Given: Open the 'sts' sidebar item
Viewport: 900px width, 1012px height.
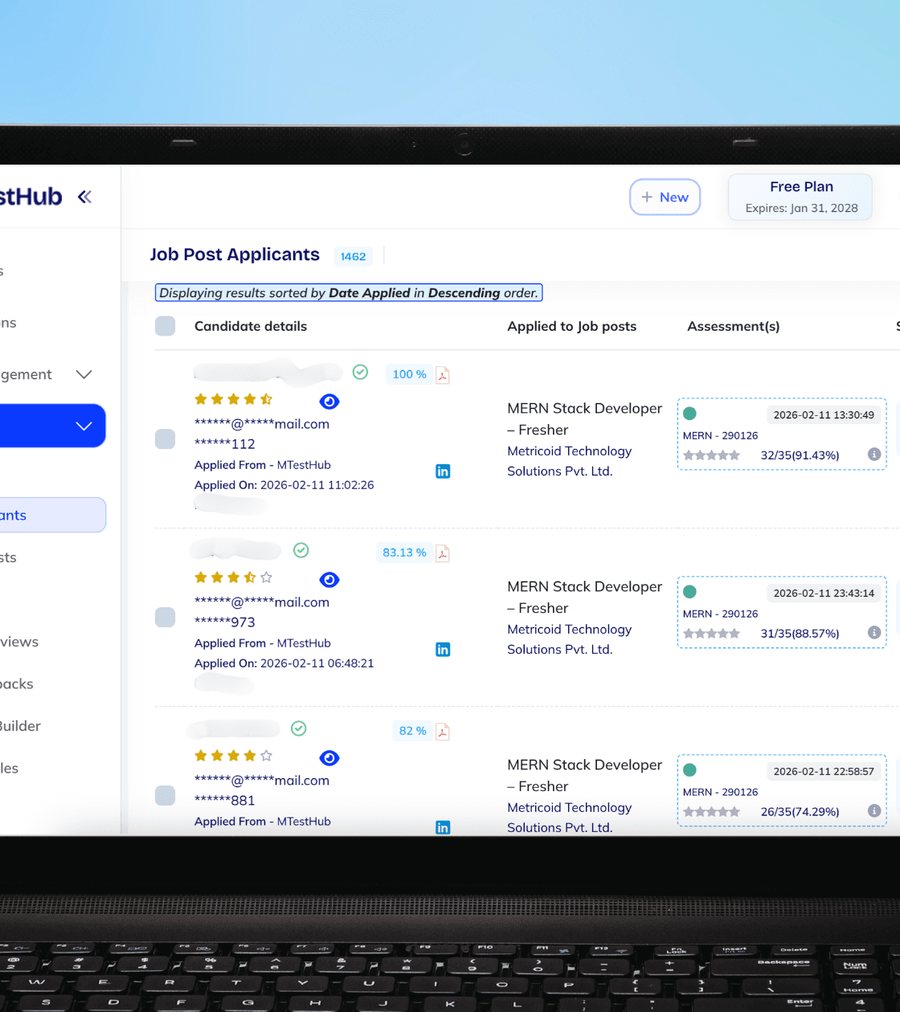Looking at the screenshot, I should 9,558.
